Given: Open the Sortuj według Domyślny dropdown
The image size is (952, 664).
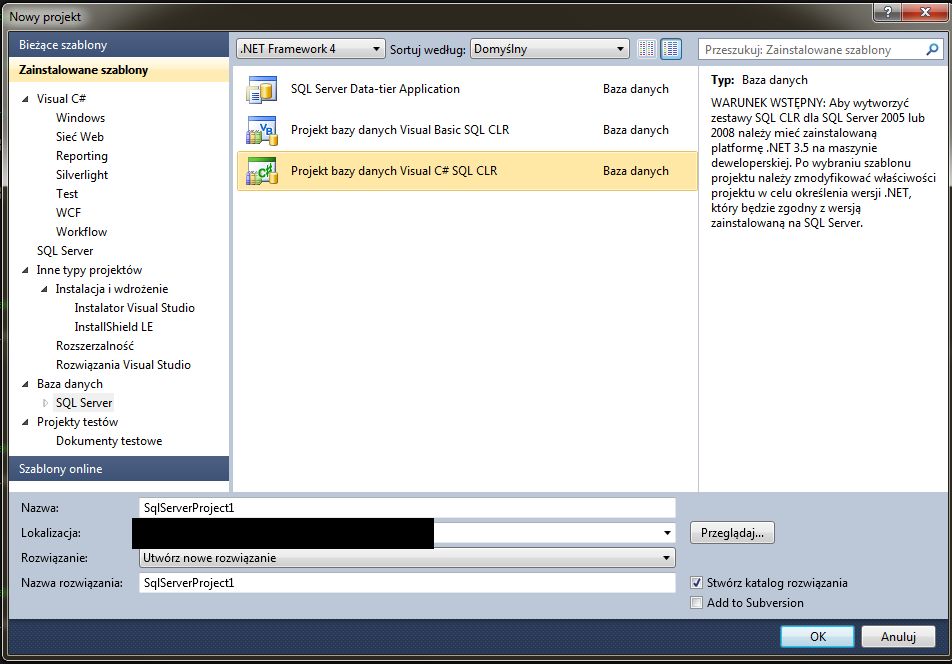Looking at the screenshot, I should (549, 49).
